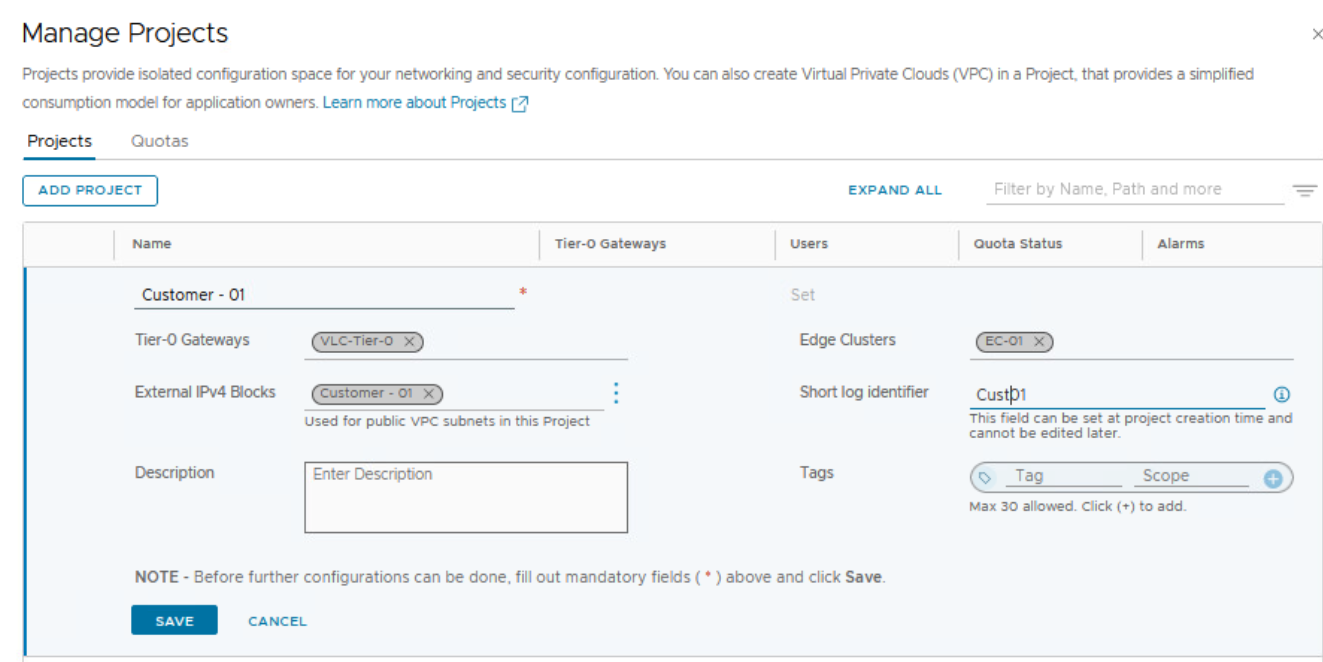Click the tag label icon in Tags field

tap(985, 478)
